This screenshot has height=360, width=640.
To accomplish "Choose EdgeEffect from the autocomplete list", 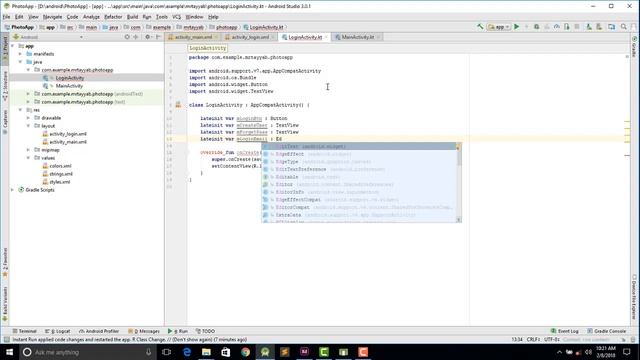I will tap(360, 154).
